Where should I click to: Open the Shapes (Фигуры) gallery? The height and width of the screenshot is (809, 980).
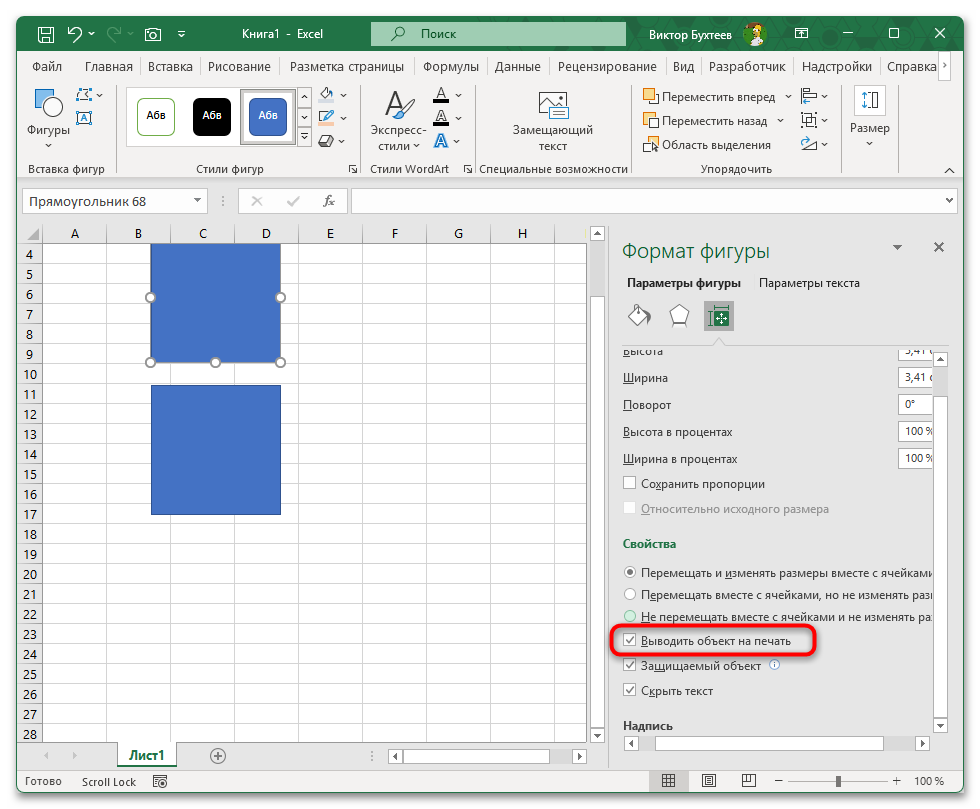coord(48,119)
